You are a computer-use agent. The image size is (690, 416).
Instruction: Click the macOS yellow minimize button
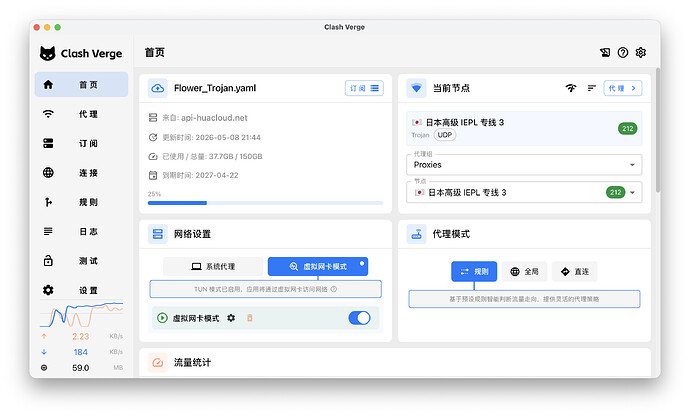tap(47, 27)
